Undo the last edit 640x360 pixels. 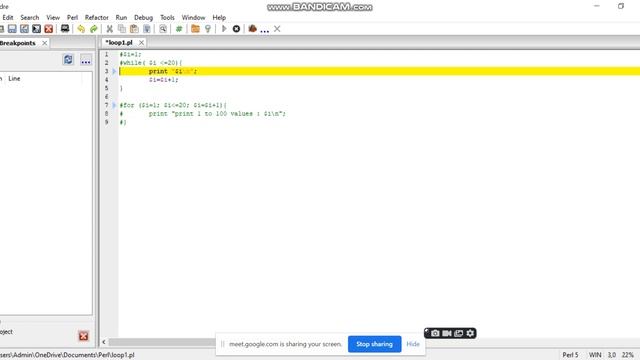(81, 29)
